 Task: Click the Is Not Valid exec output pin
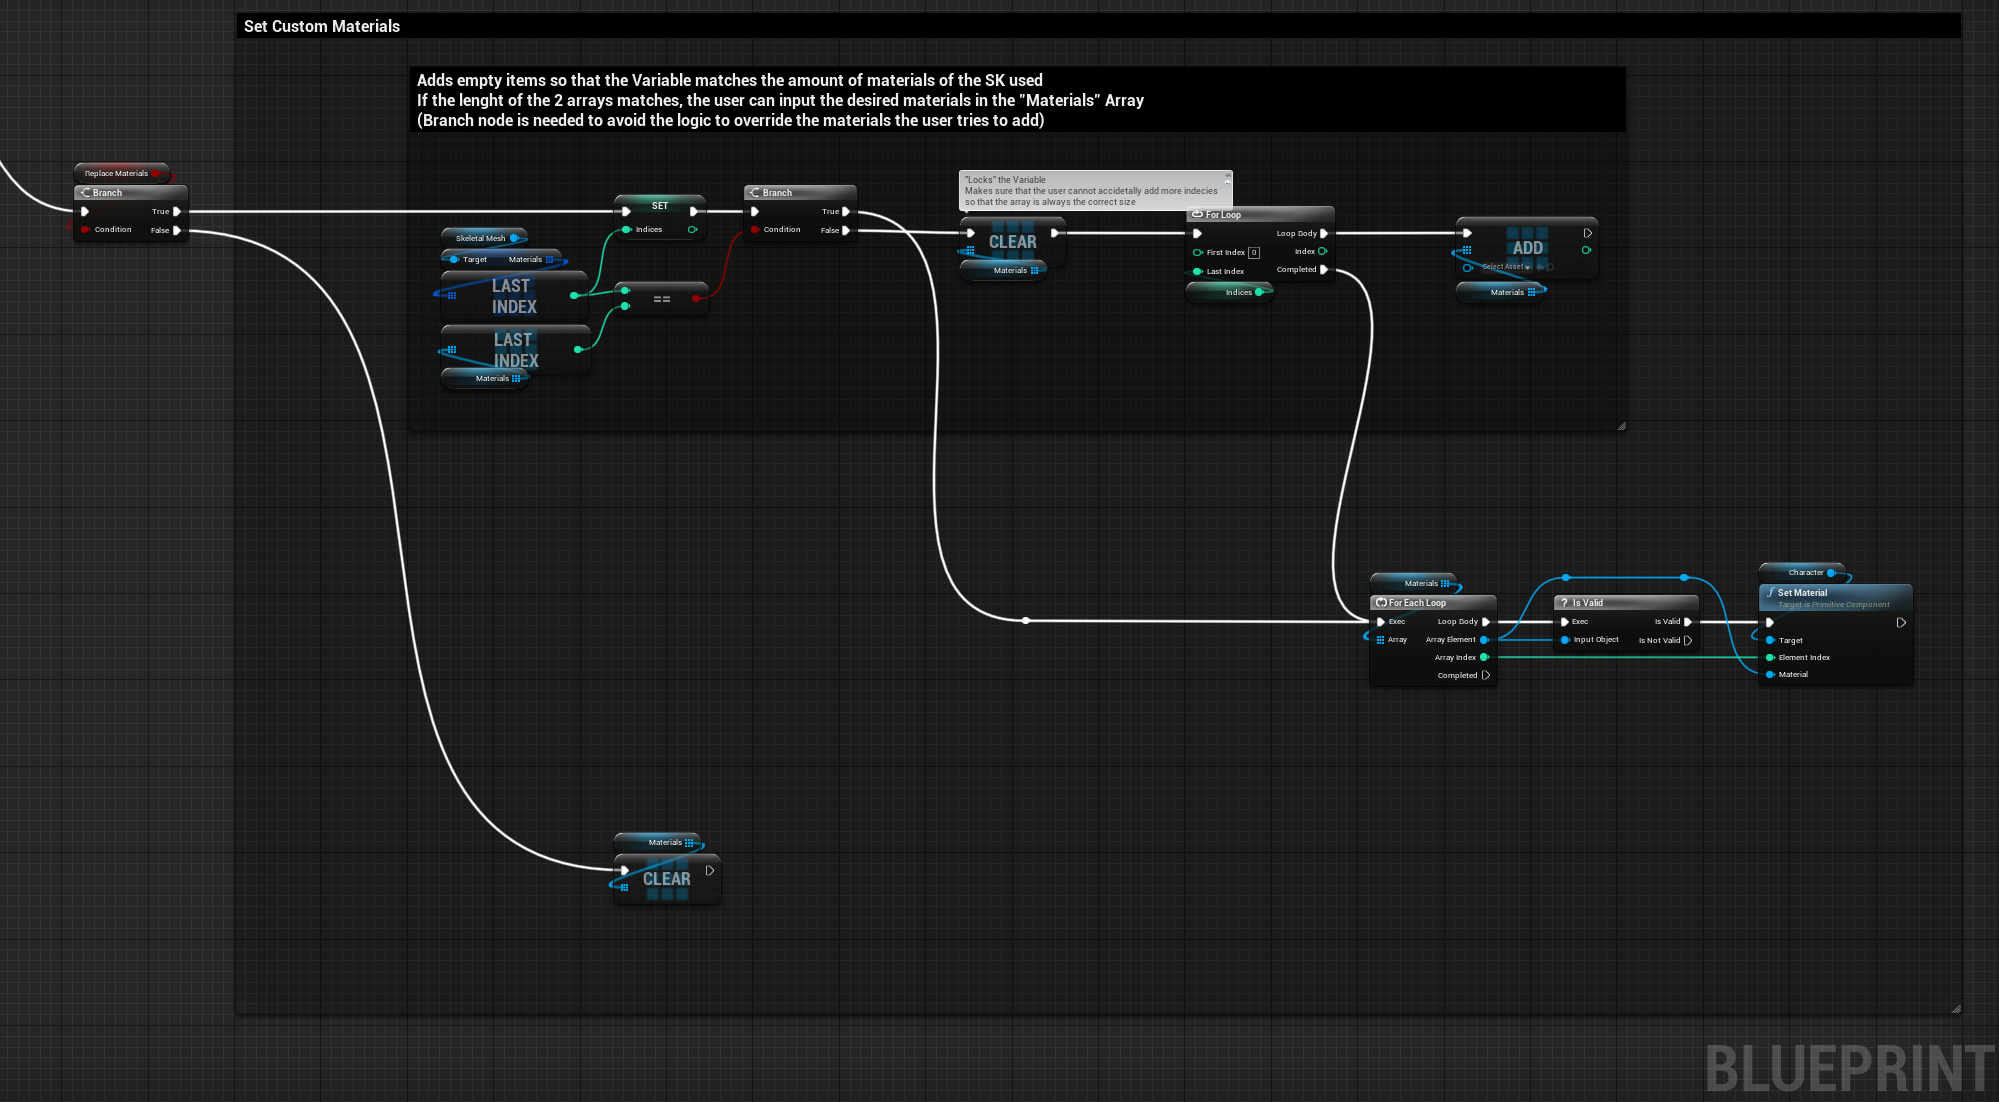[x=1688, y=641]
